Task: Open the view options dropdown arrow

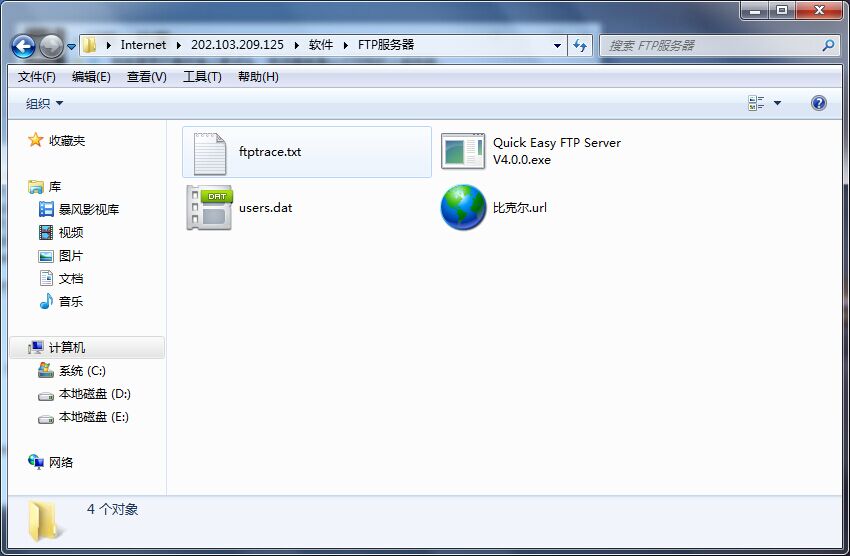Action: tap(777, 103)
